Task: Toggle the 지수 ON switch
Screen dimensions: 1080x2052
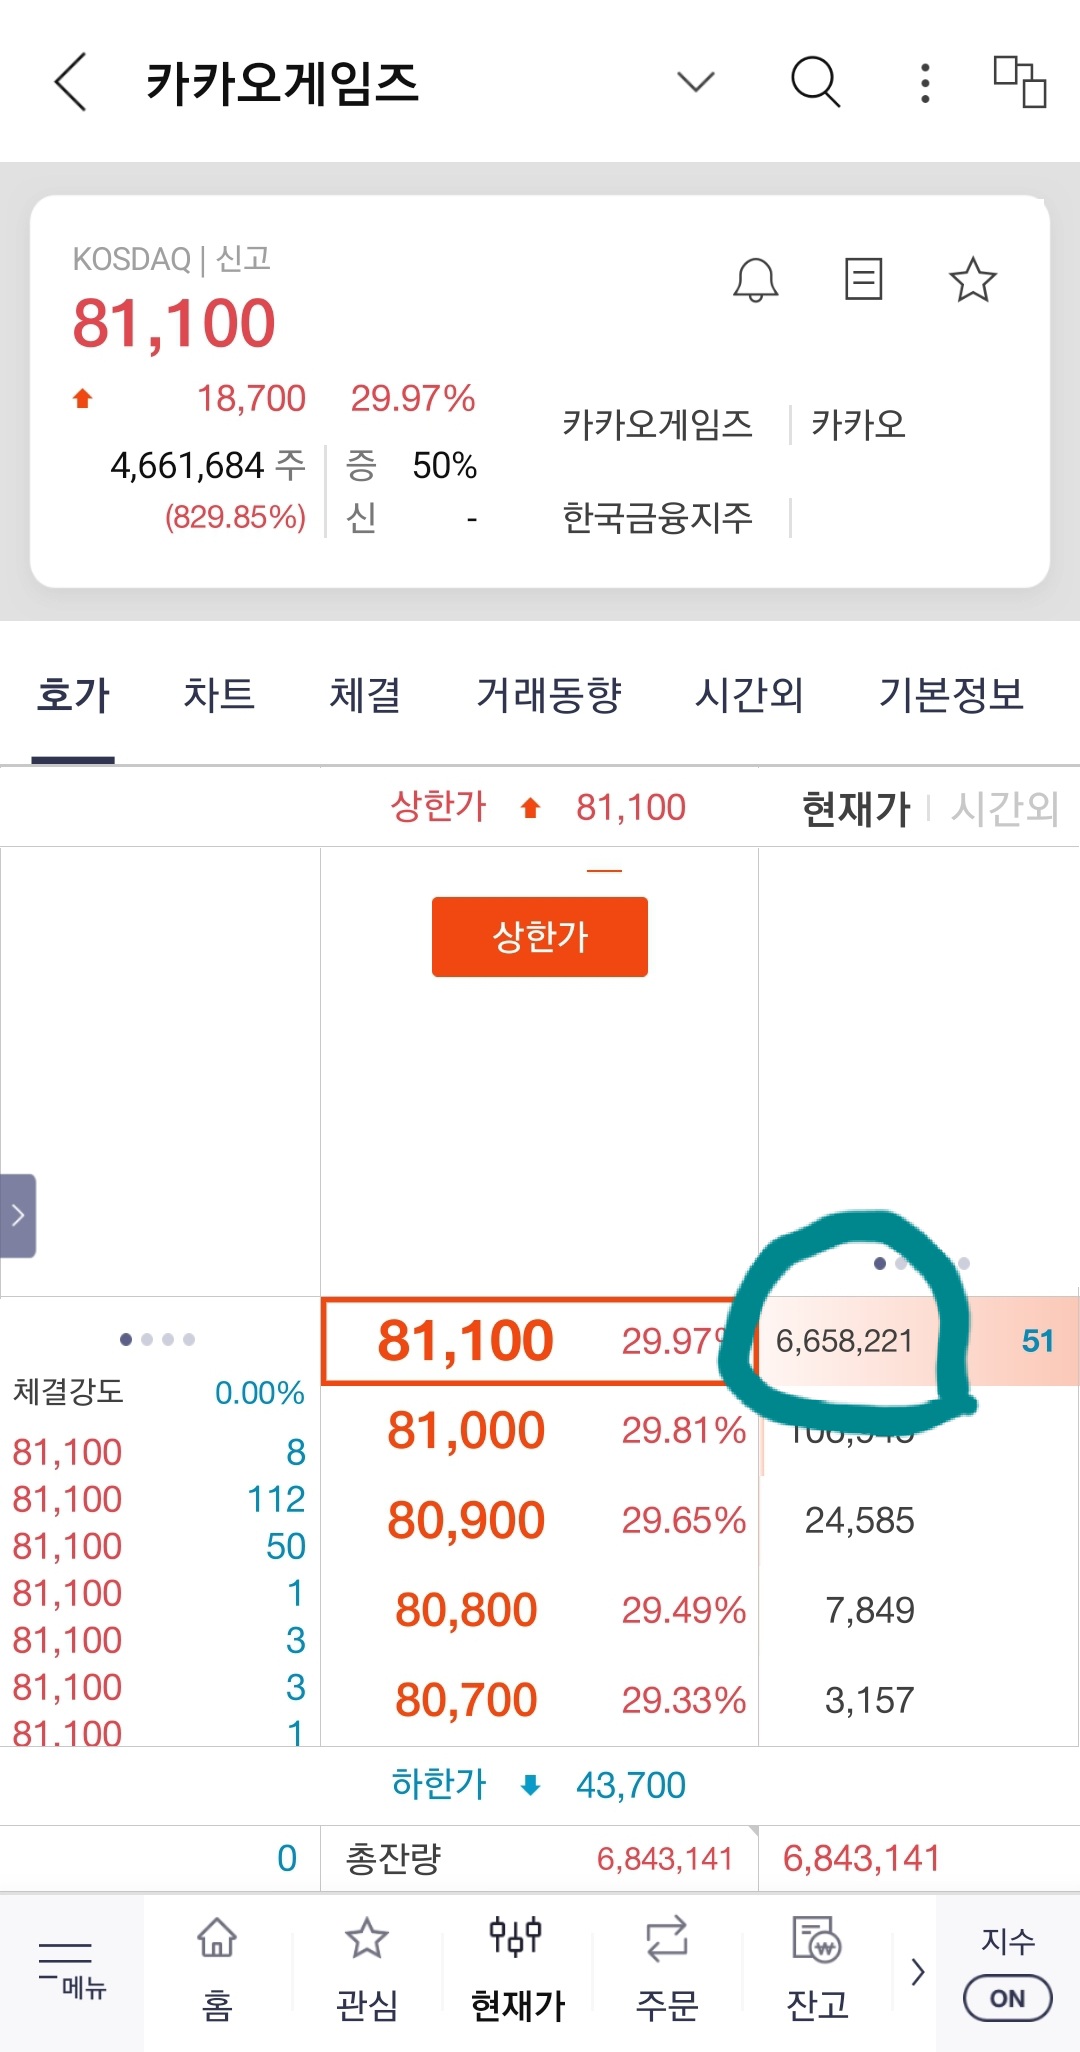Action: [1007, 1998]
